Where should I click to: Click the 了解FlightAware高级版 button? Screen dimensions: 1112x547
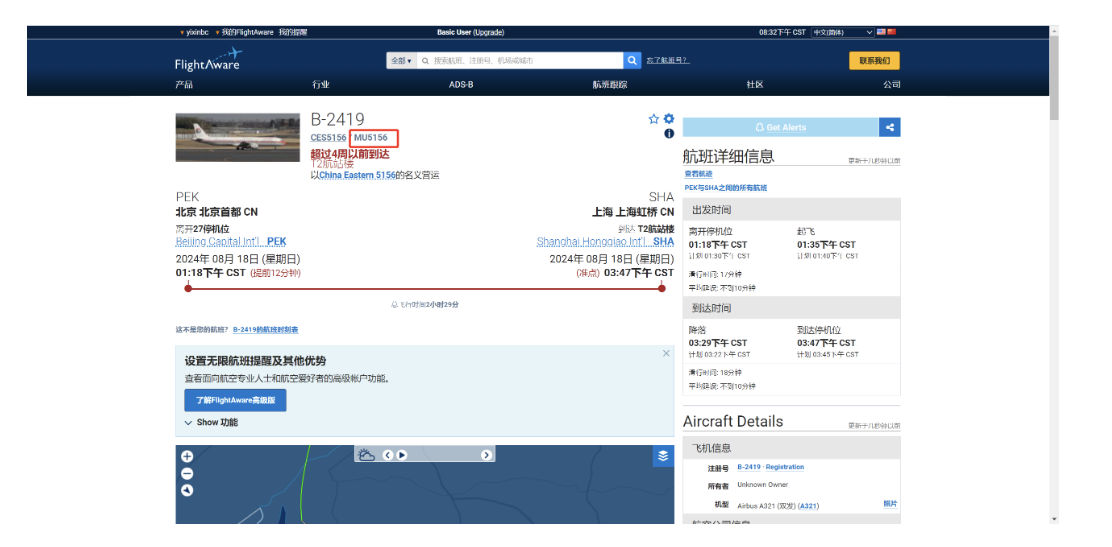click(x=235, y=400)
